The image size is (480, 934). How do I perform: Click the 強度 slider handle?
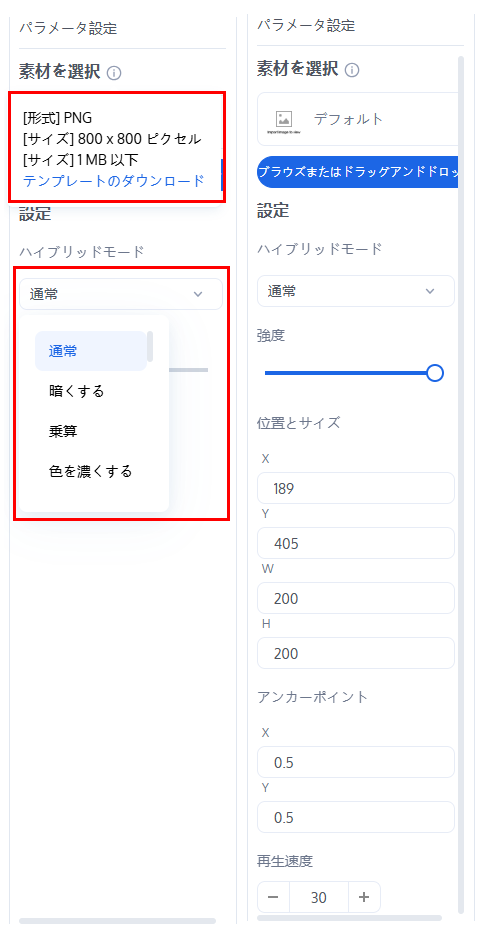click(x=435, y=373)
